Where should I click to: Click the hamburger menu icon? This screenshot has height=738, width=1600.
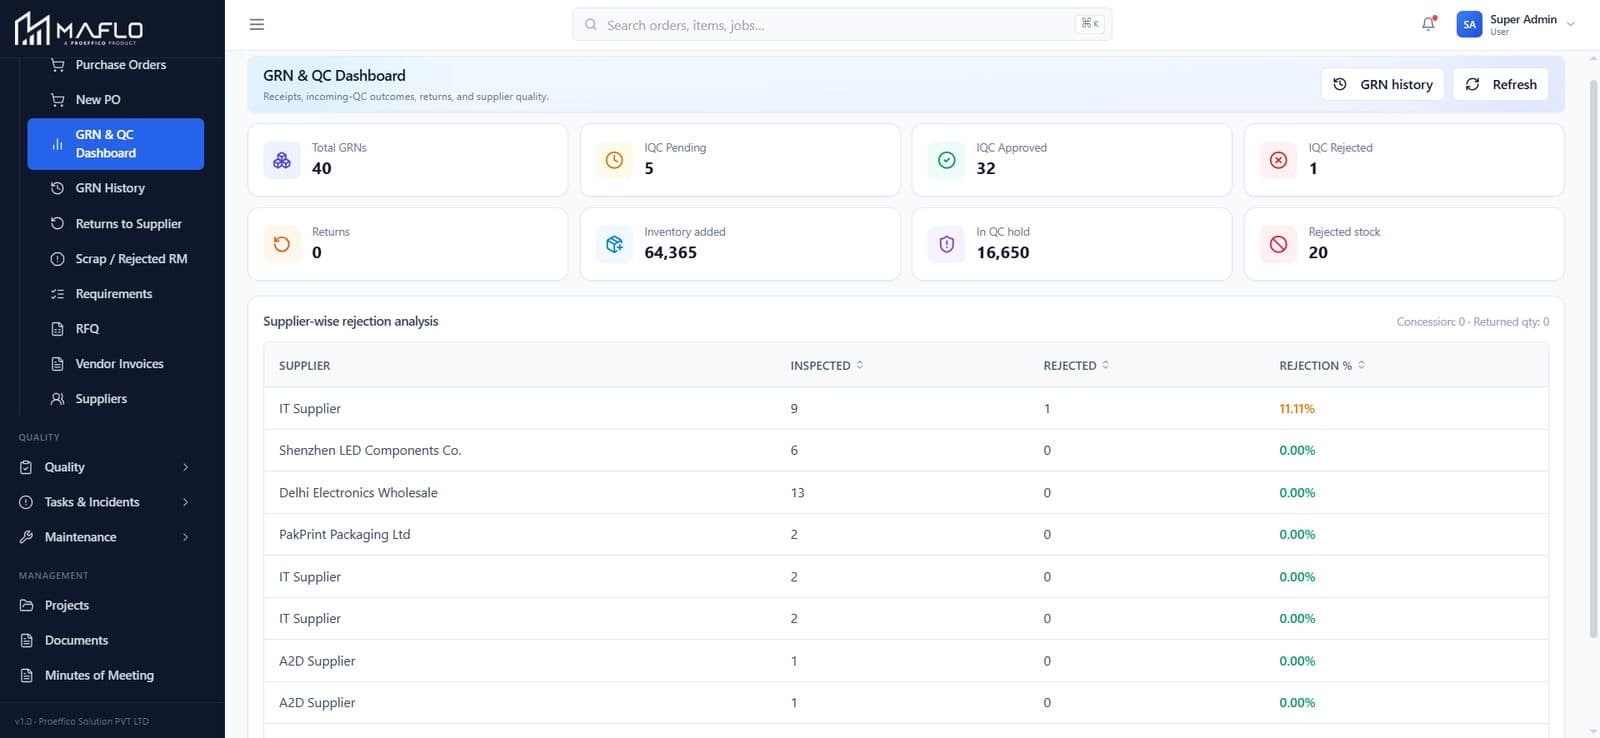click(257, 24)
